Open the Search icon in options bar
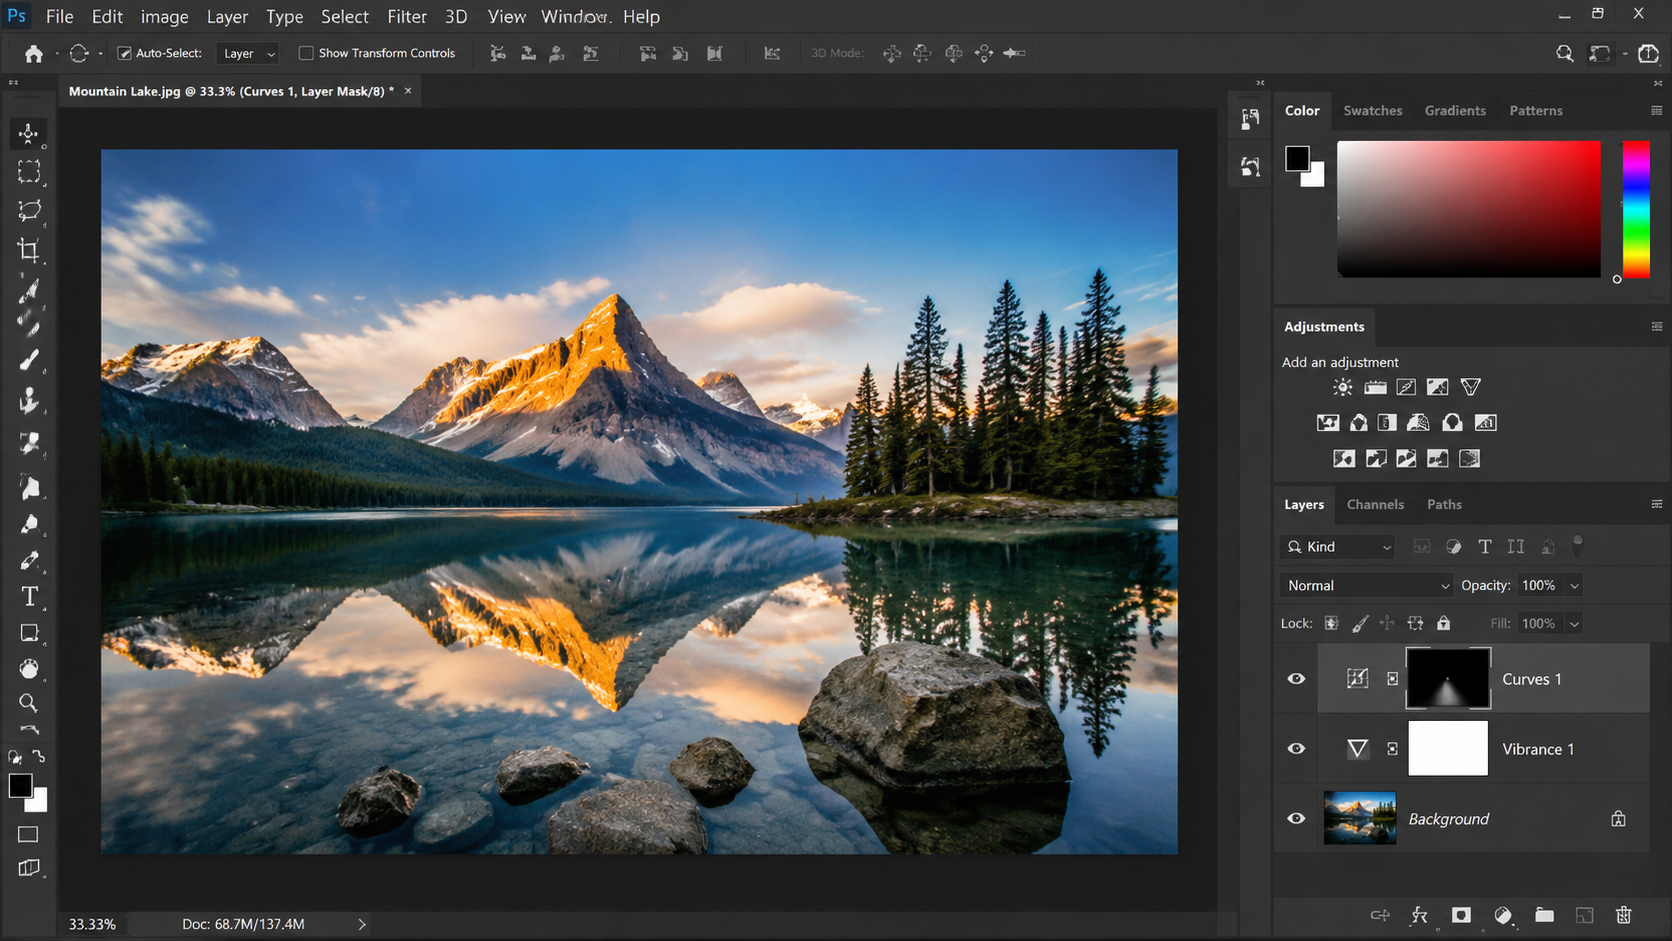Image resolution: width=1672 pixels, height=941 pixels. (x=1565, y=54)
